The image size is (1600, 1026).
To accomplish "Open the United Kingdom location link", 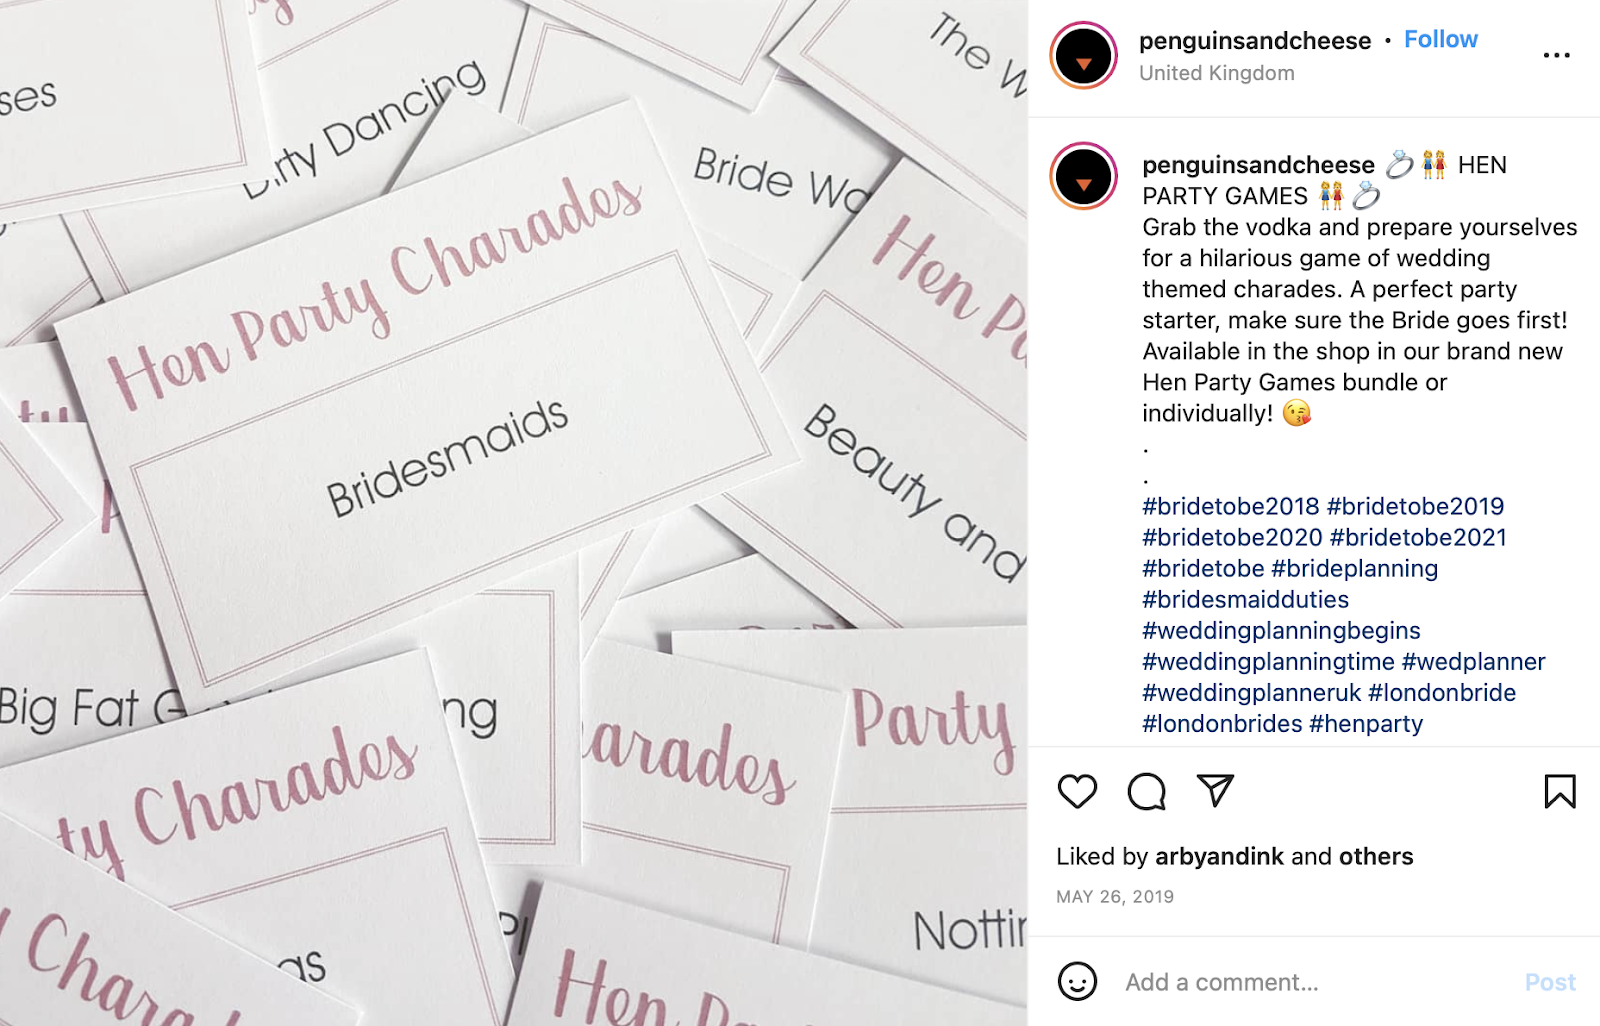I will [x=1217, y=73].
